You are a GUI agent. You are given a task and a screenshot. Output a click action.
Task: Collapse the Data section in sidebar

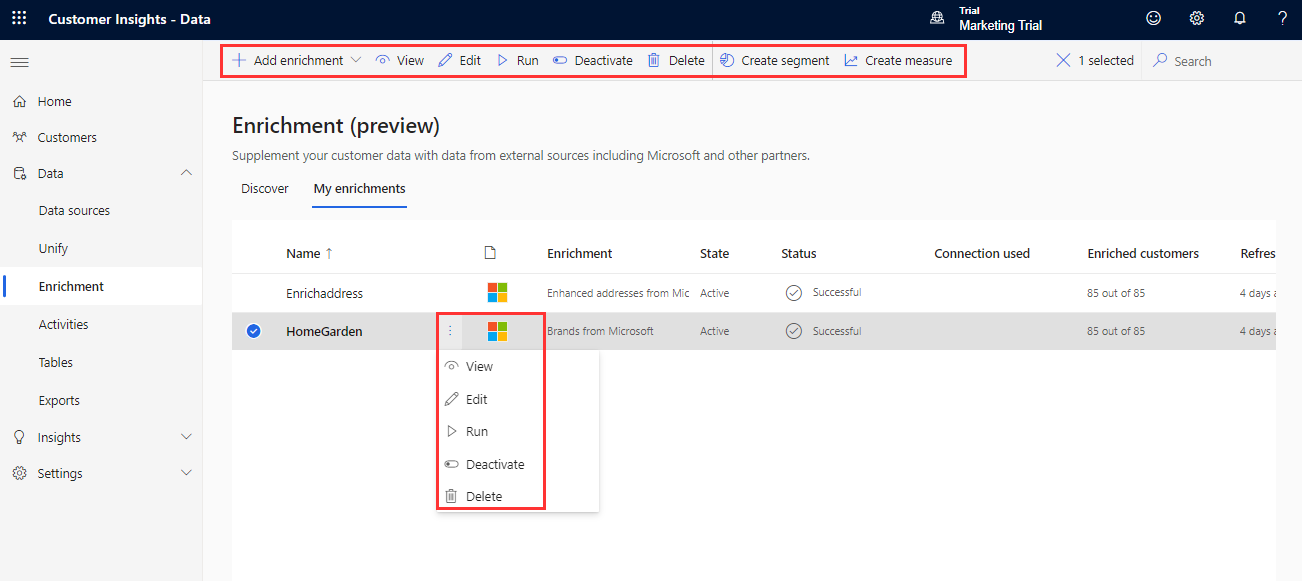pos(186,174)
